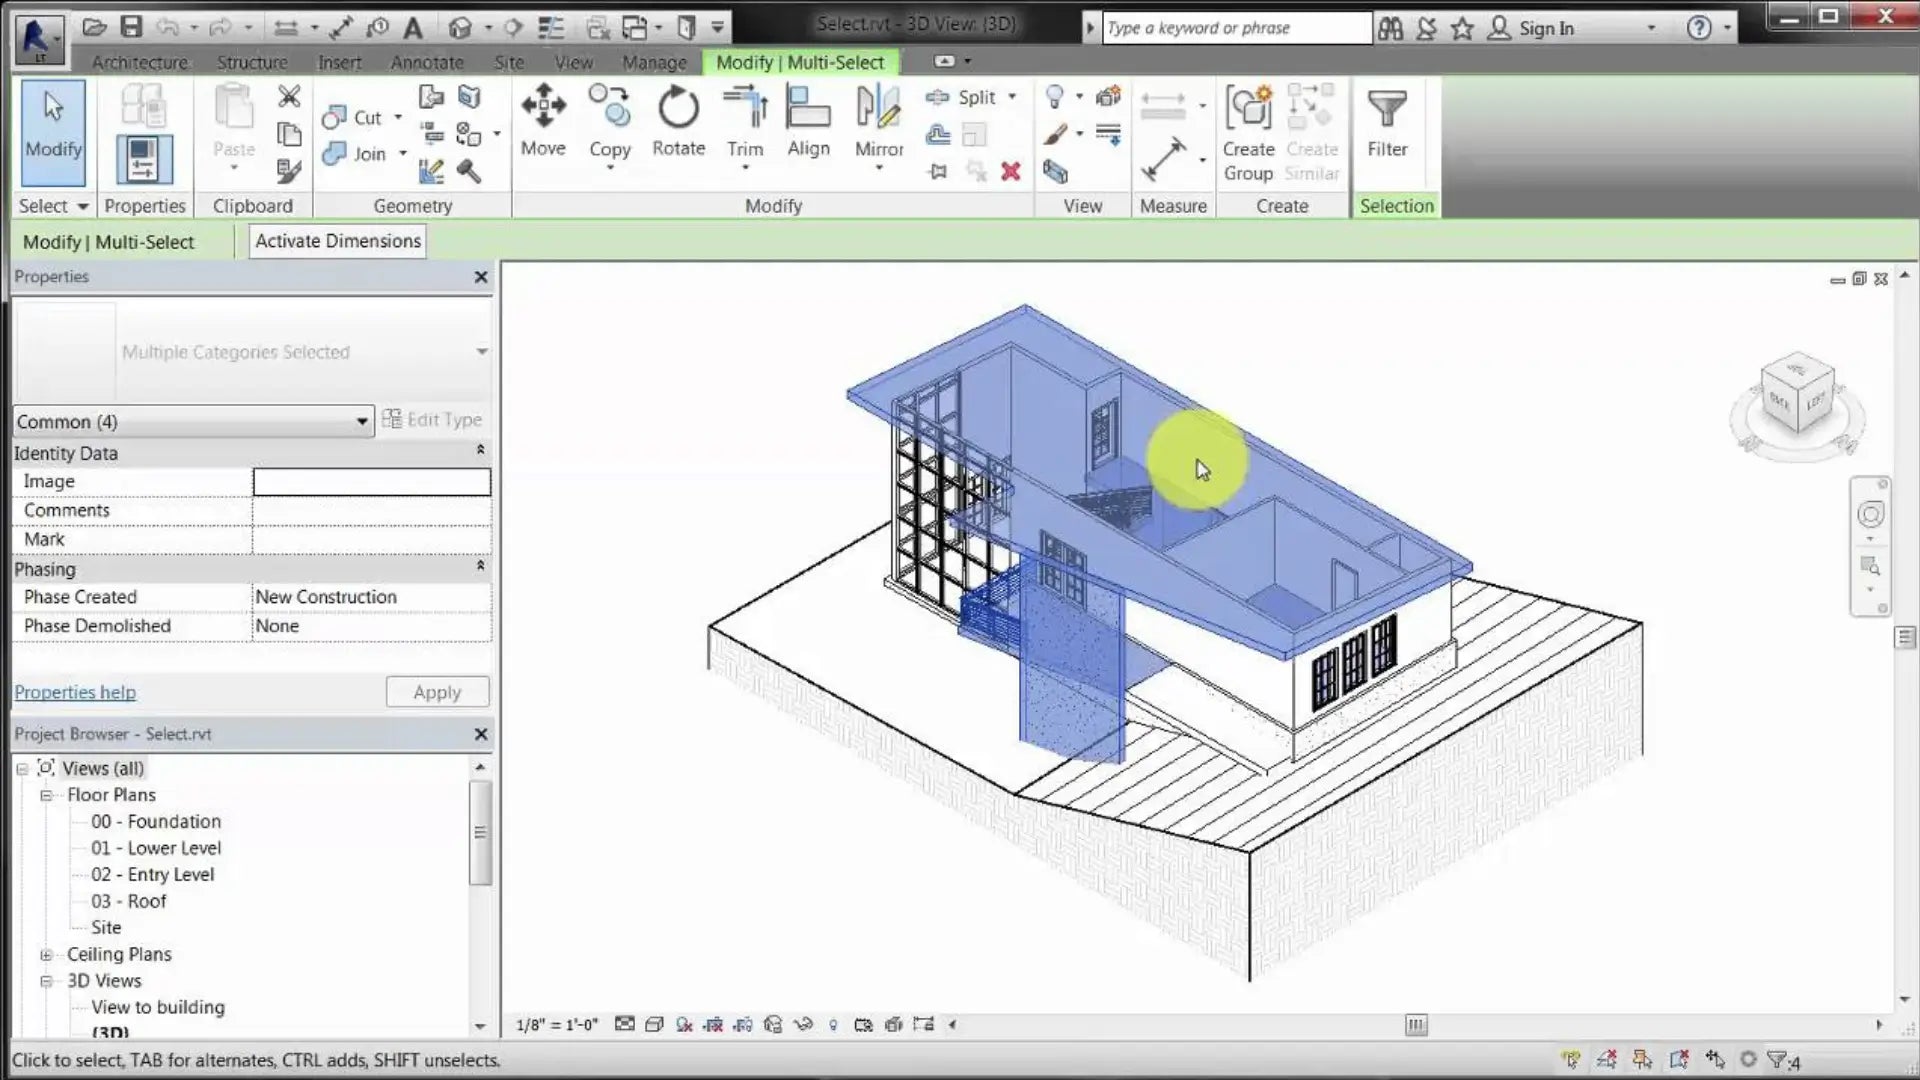This screenshot has width=1920, height=1080.
Task: Click the Activate Dimensions button
Action: (x=338, y=241)
